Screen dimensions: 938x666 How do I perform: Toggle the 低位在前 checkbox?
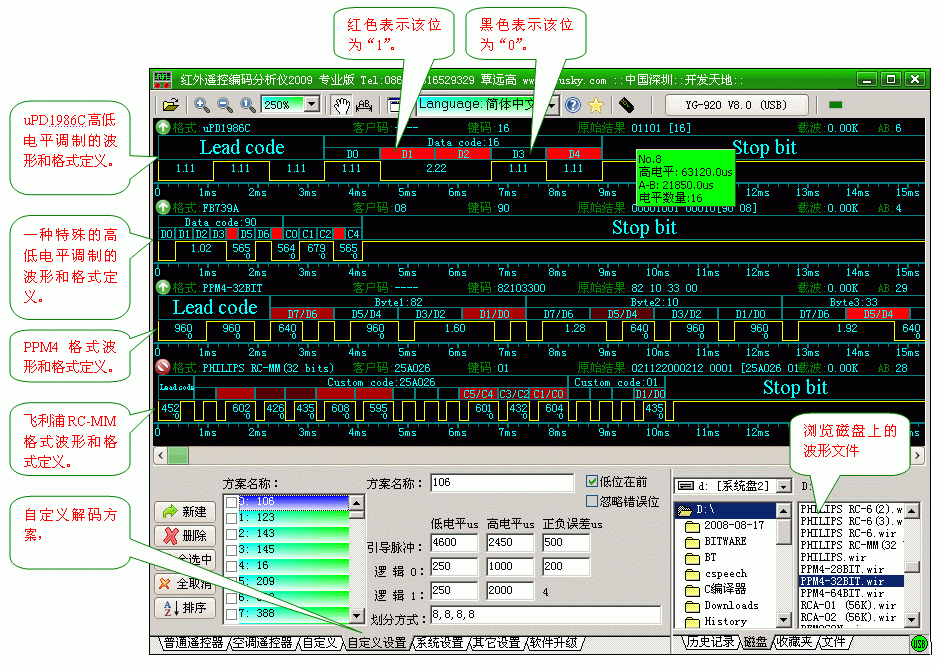592,481
